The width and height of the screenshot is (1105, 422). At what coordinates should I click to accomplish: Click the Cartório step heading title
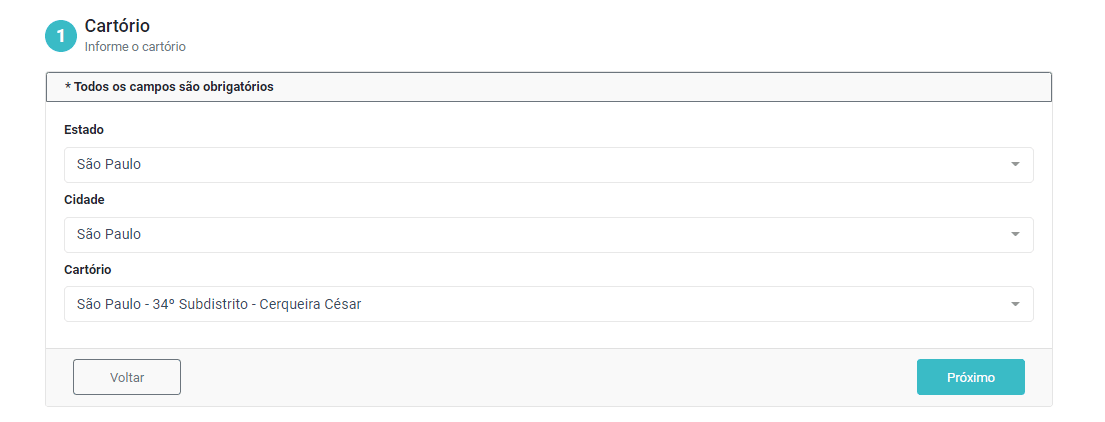(117, 26)
